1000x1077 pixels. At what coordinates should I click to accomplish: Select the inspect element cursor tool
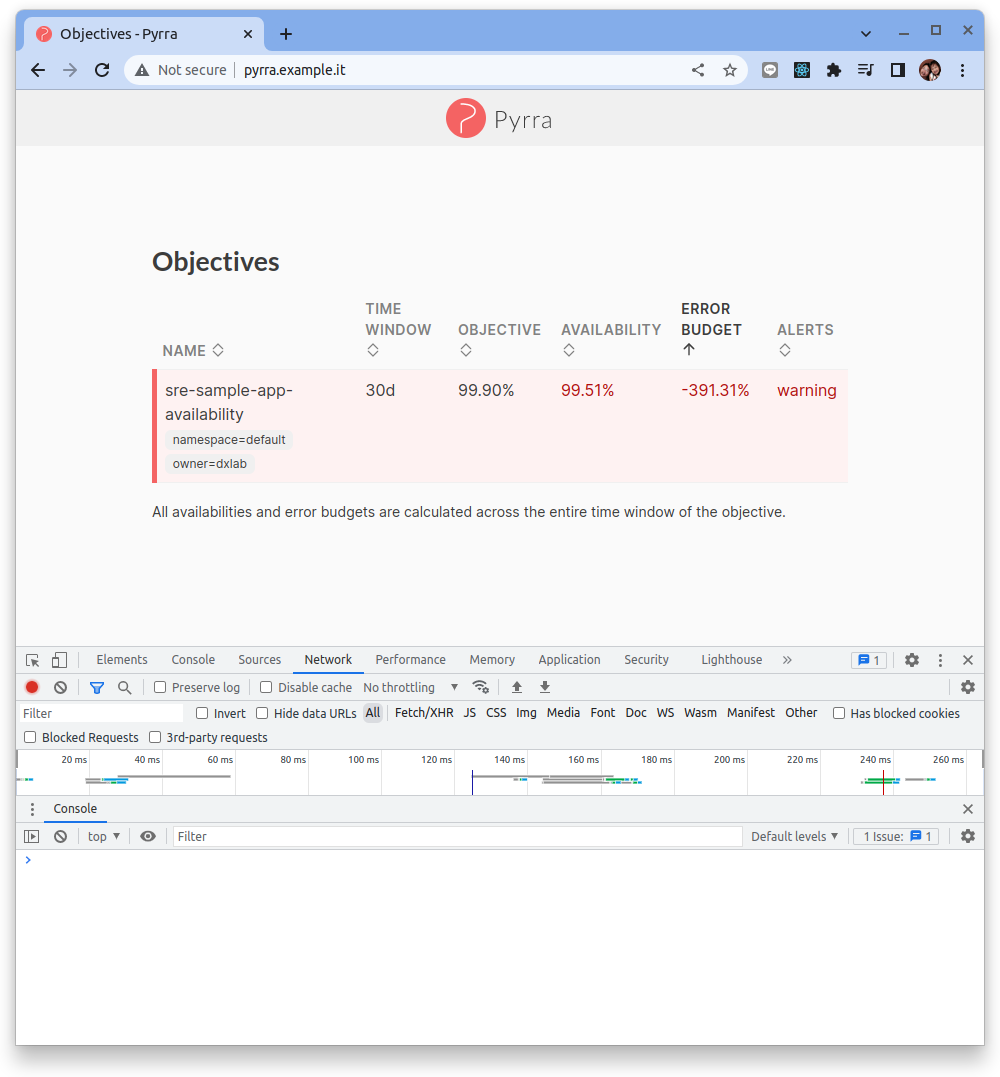(32, 660)
